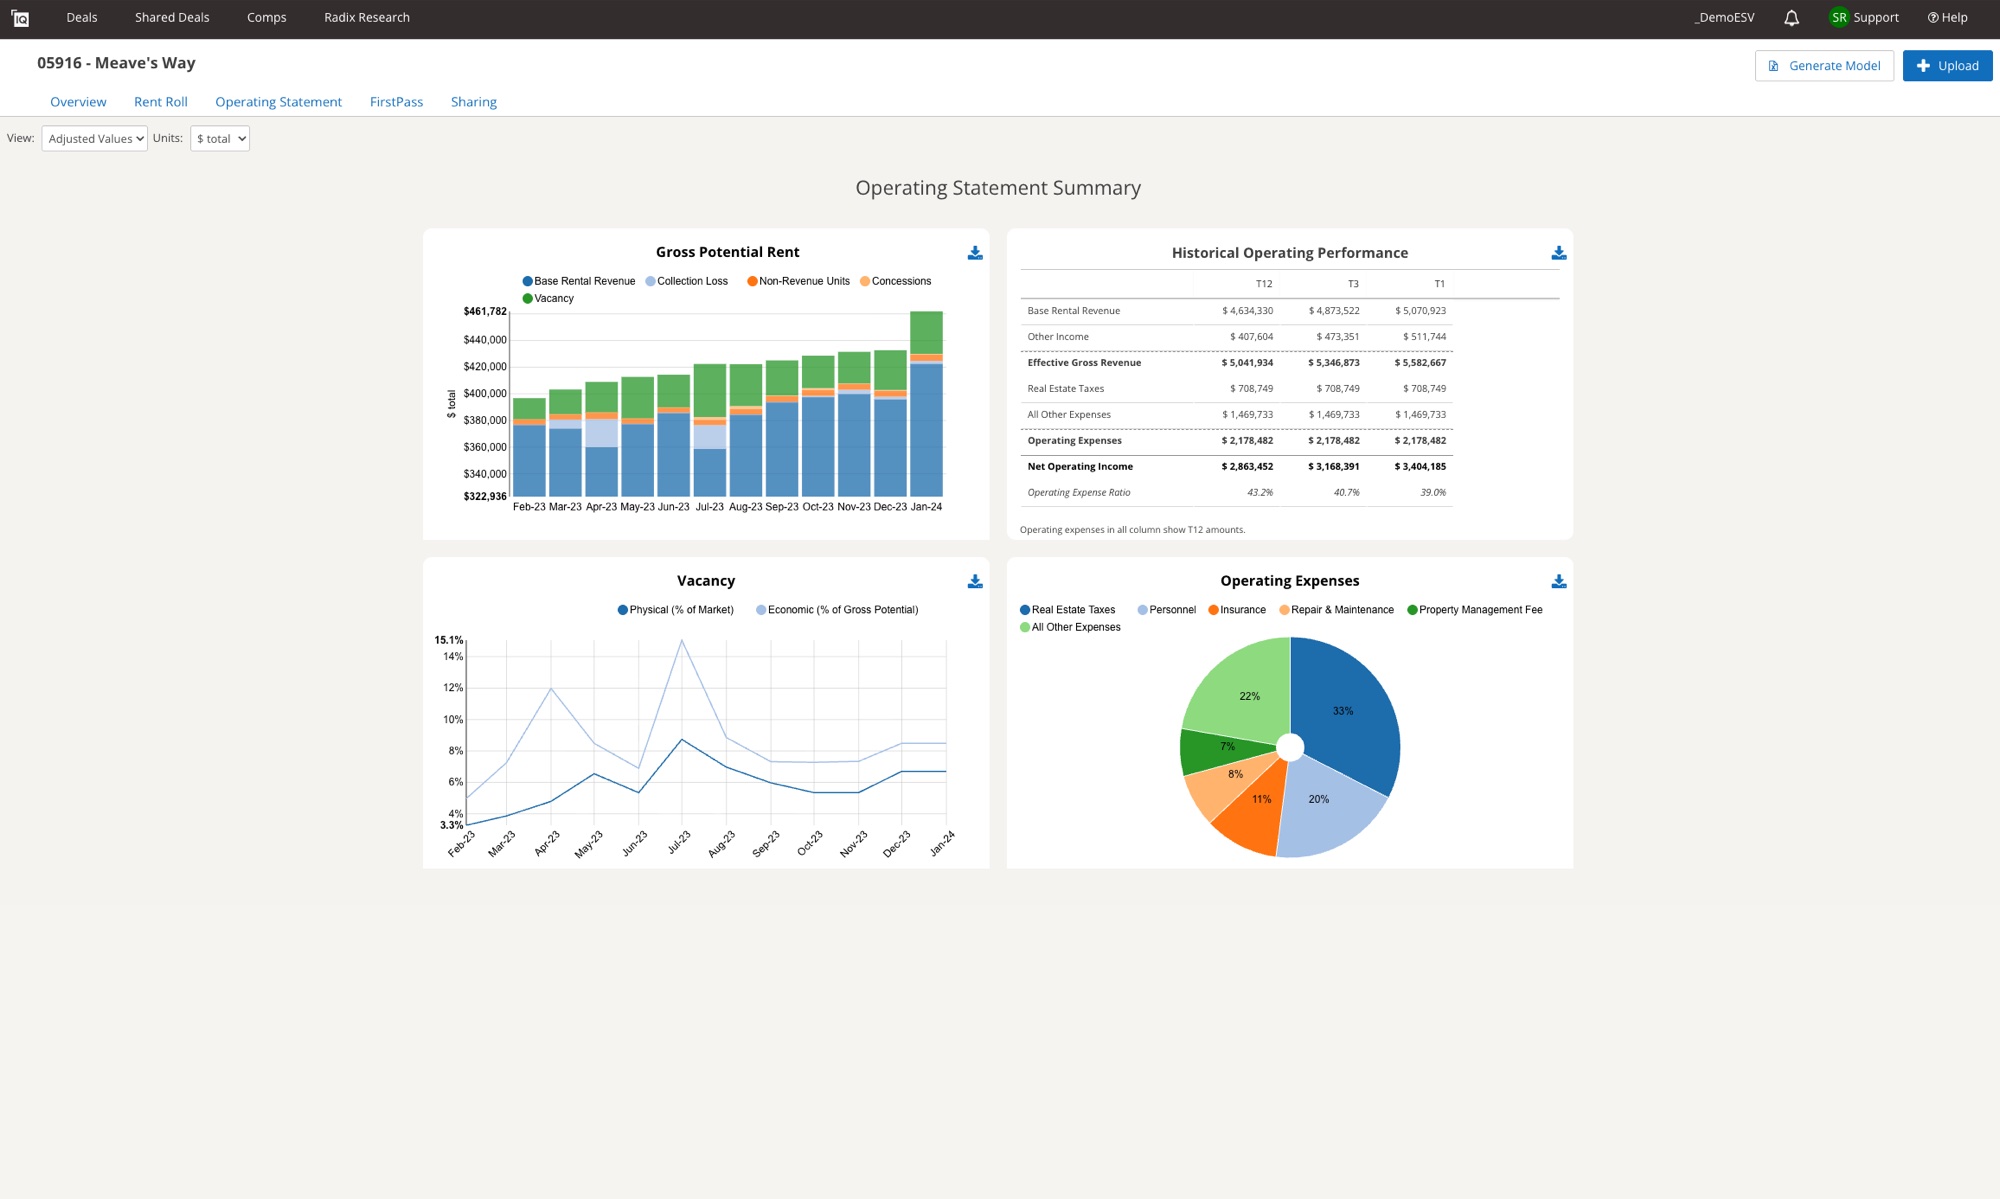
Task: Open the Units $ total dropdown
Action: click(220, 139)
